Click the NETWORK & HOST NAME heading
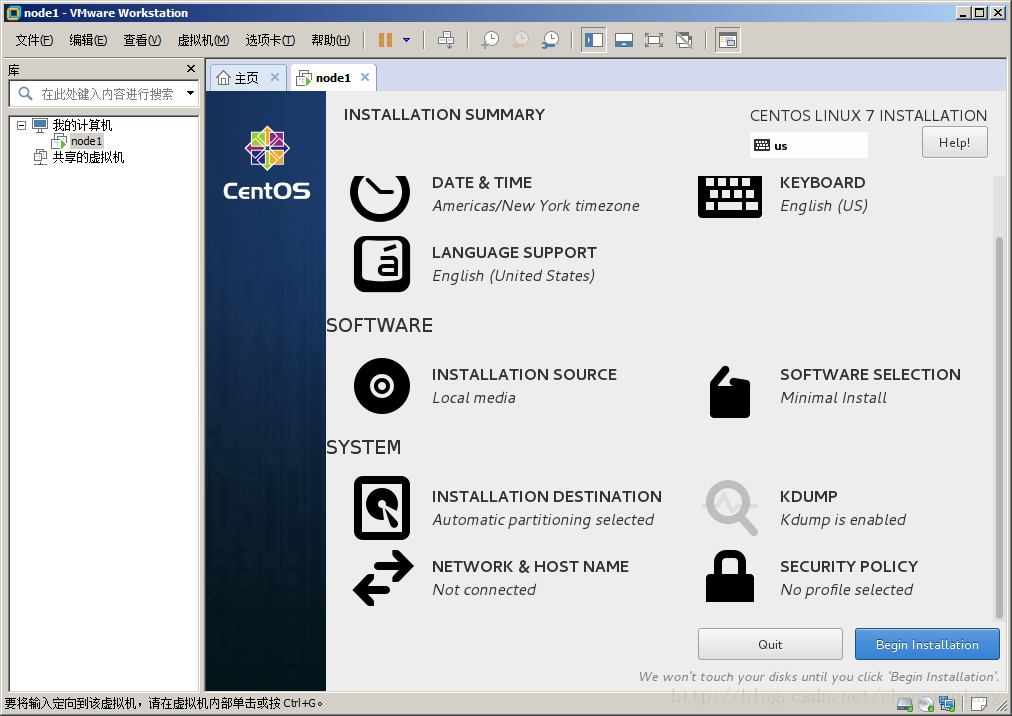 [x=530, y=566]
